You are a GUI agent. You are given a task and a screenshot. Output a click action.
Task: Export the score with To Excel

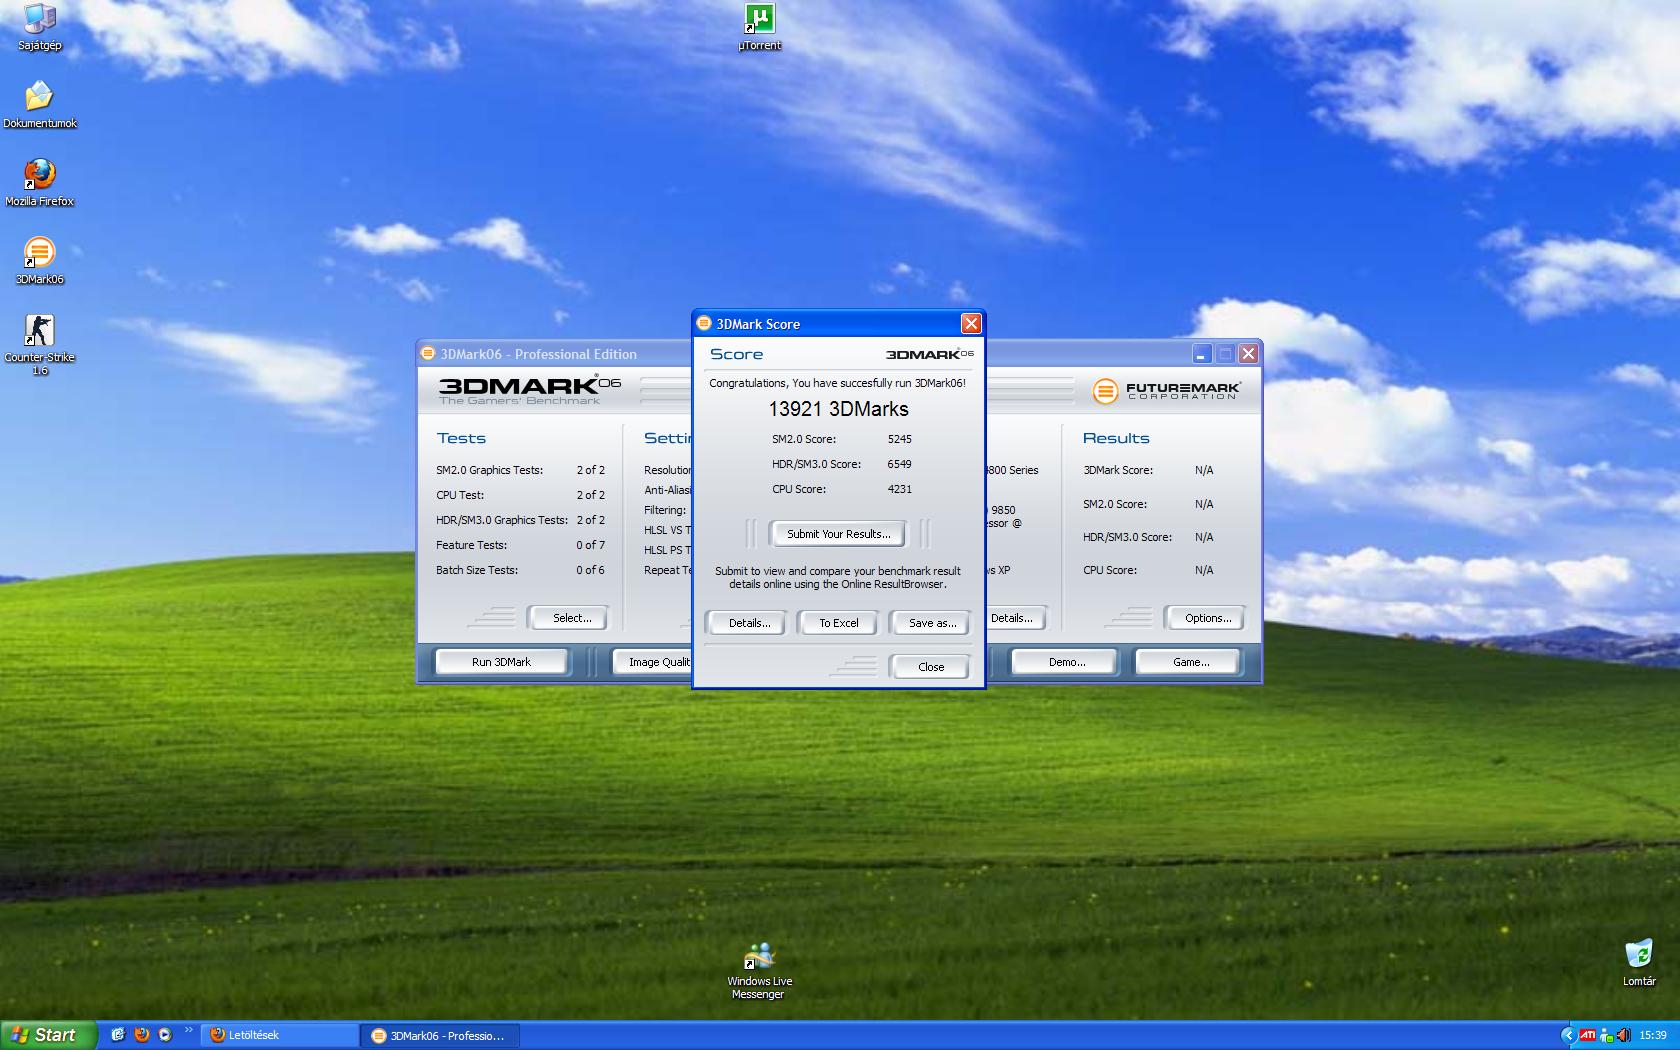tap(839, 623)
